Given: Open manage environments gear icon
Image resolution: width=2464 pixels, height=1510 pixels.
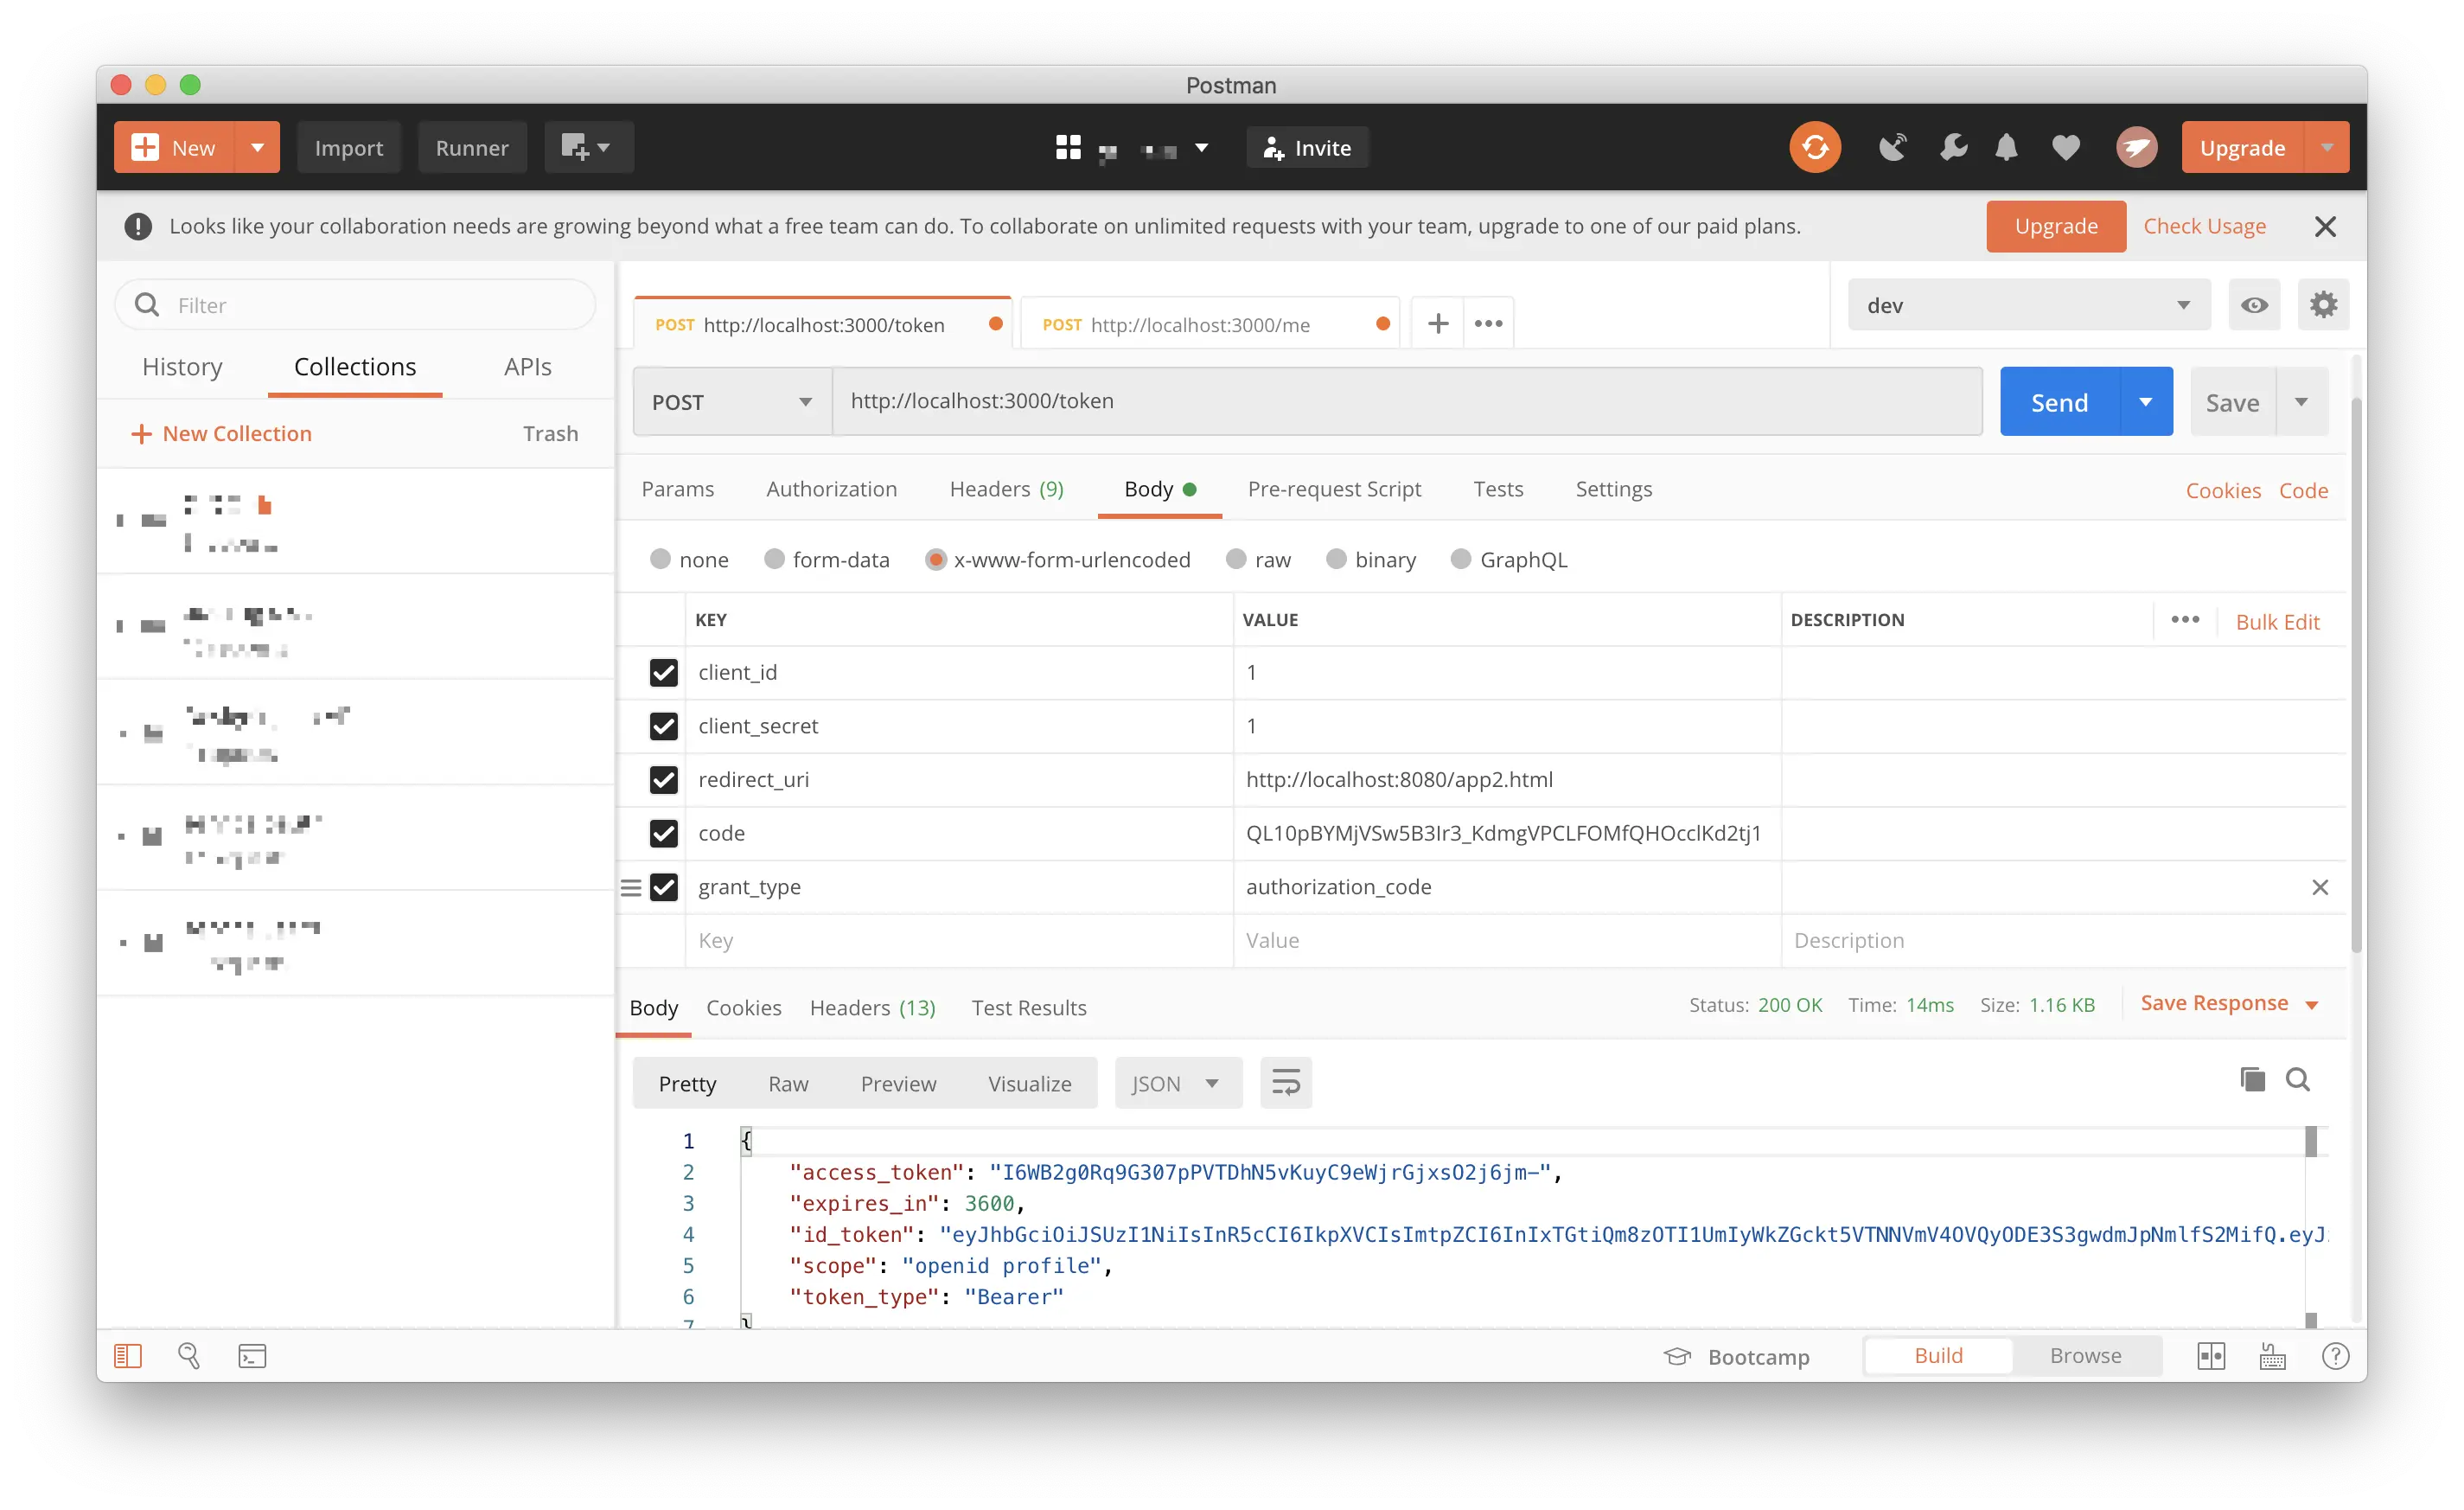Looking at the screenshot, I should 2323,305.
